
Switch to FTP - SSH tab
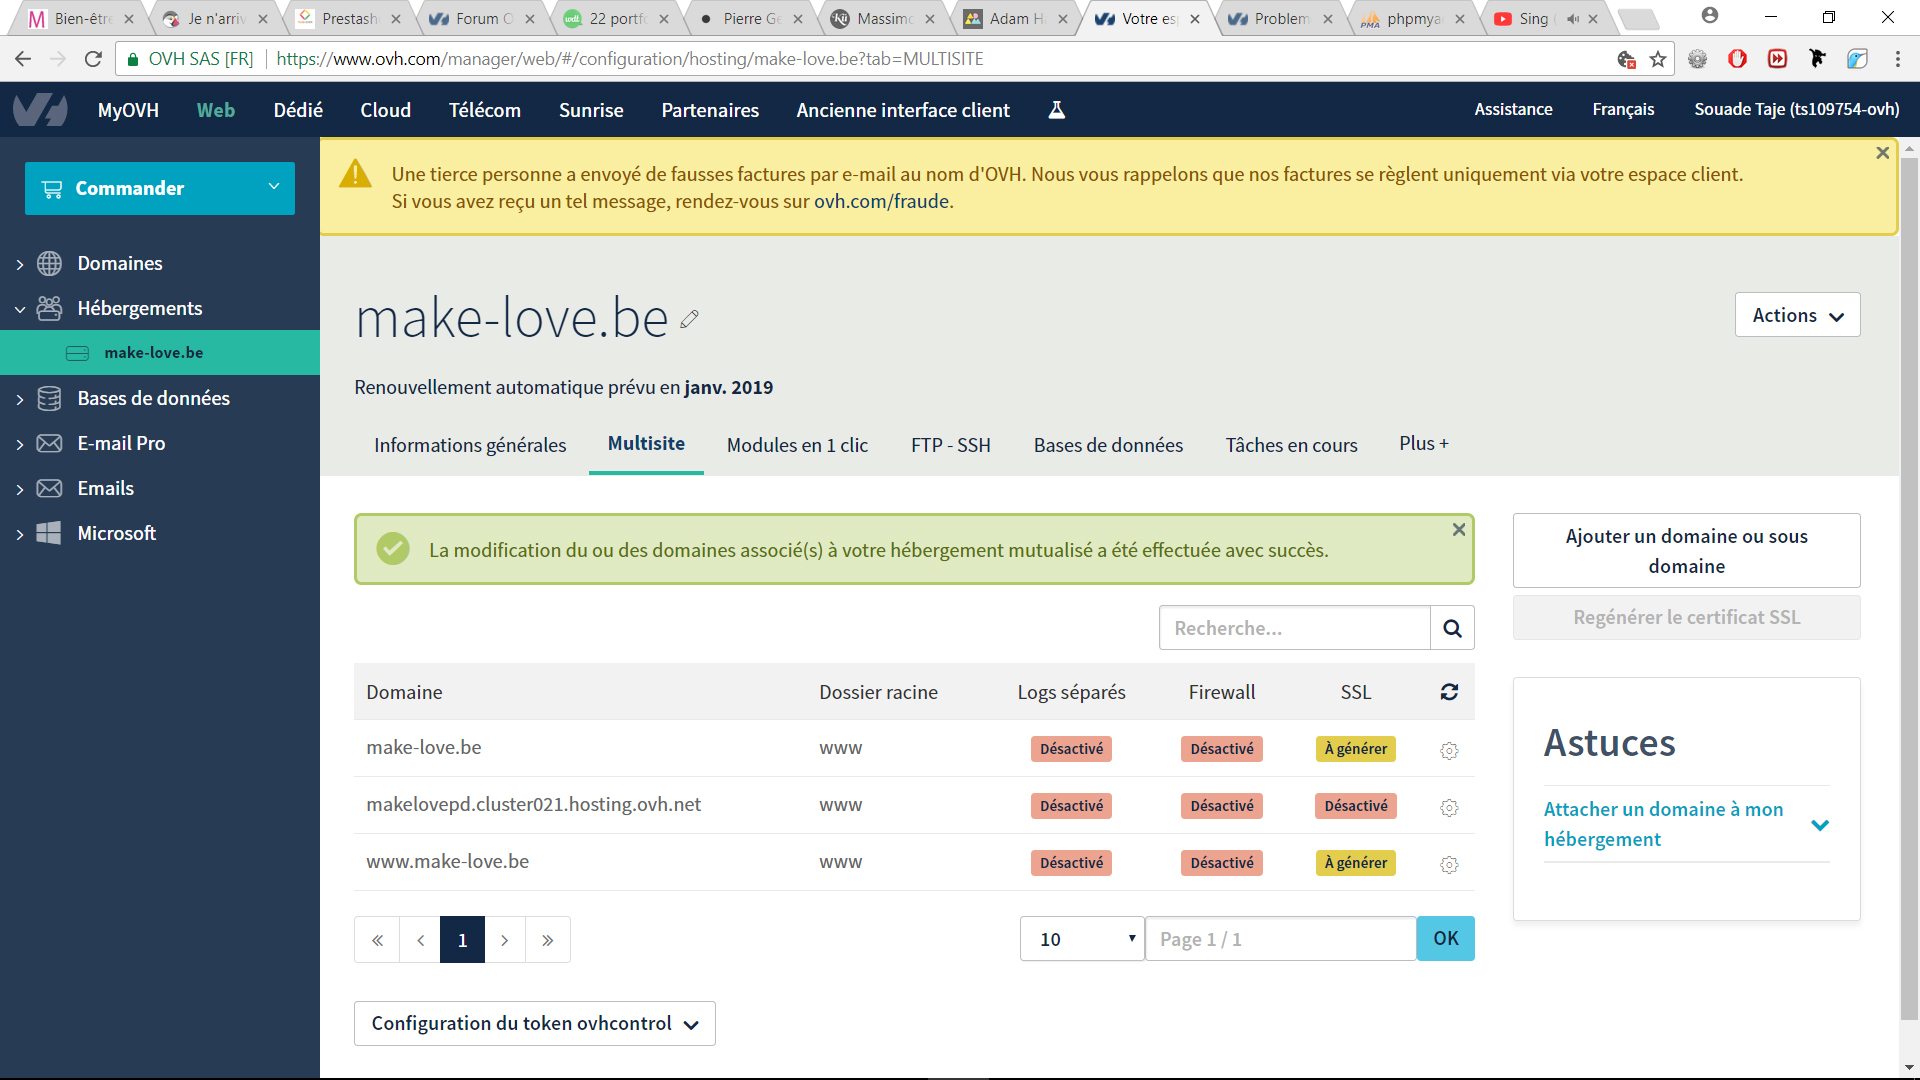pyautogui.click(x=950, y=445)
